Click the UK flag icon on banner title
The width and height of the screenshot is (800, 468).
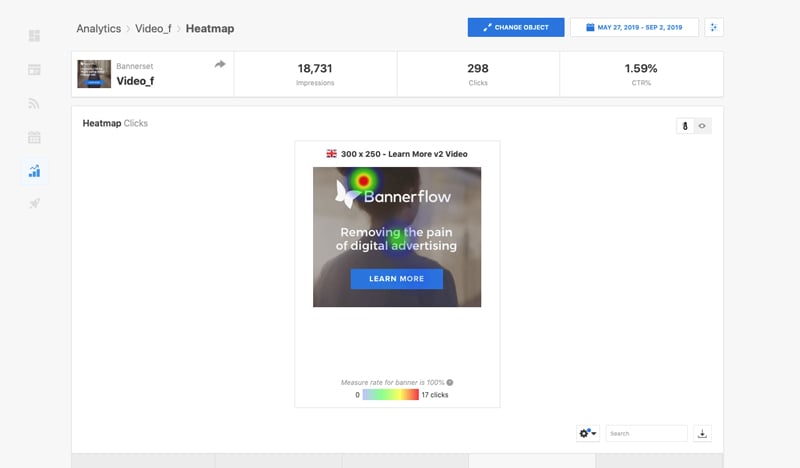click(x=332, y=154)
